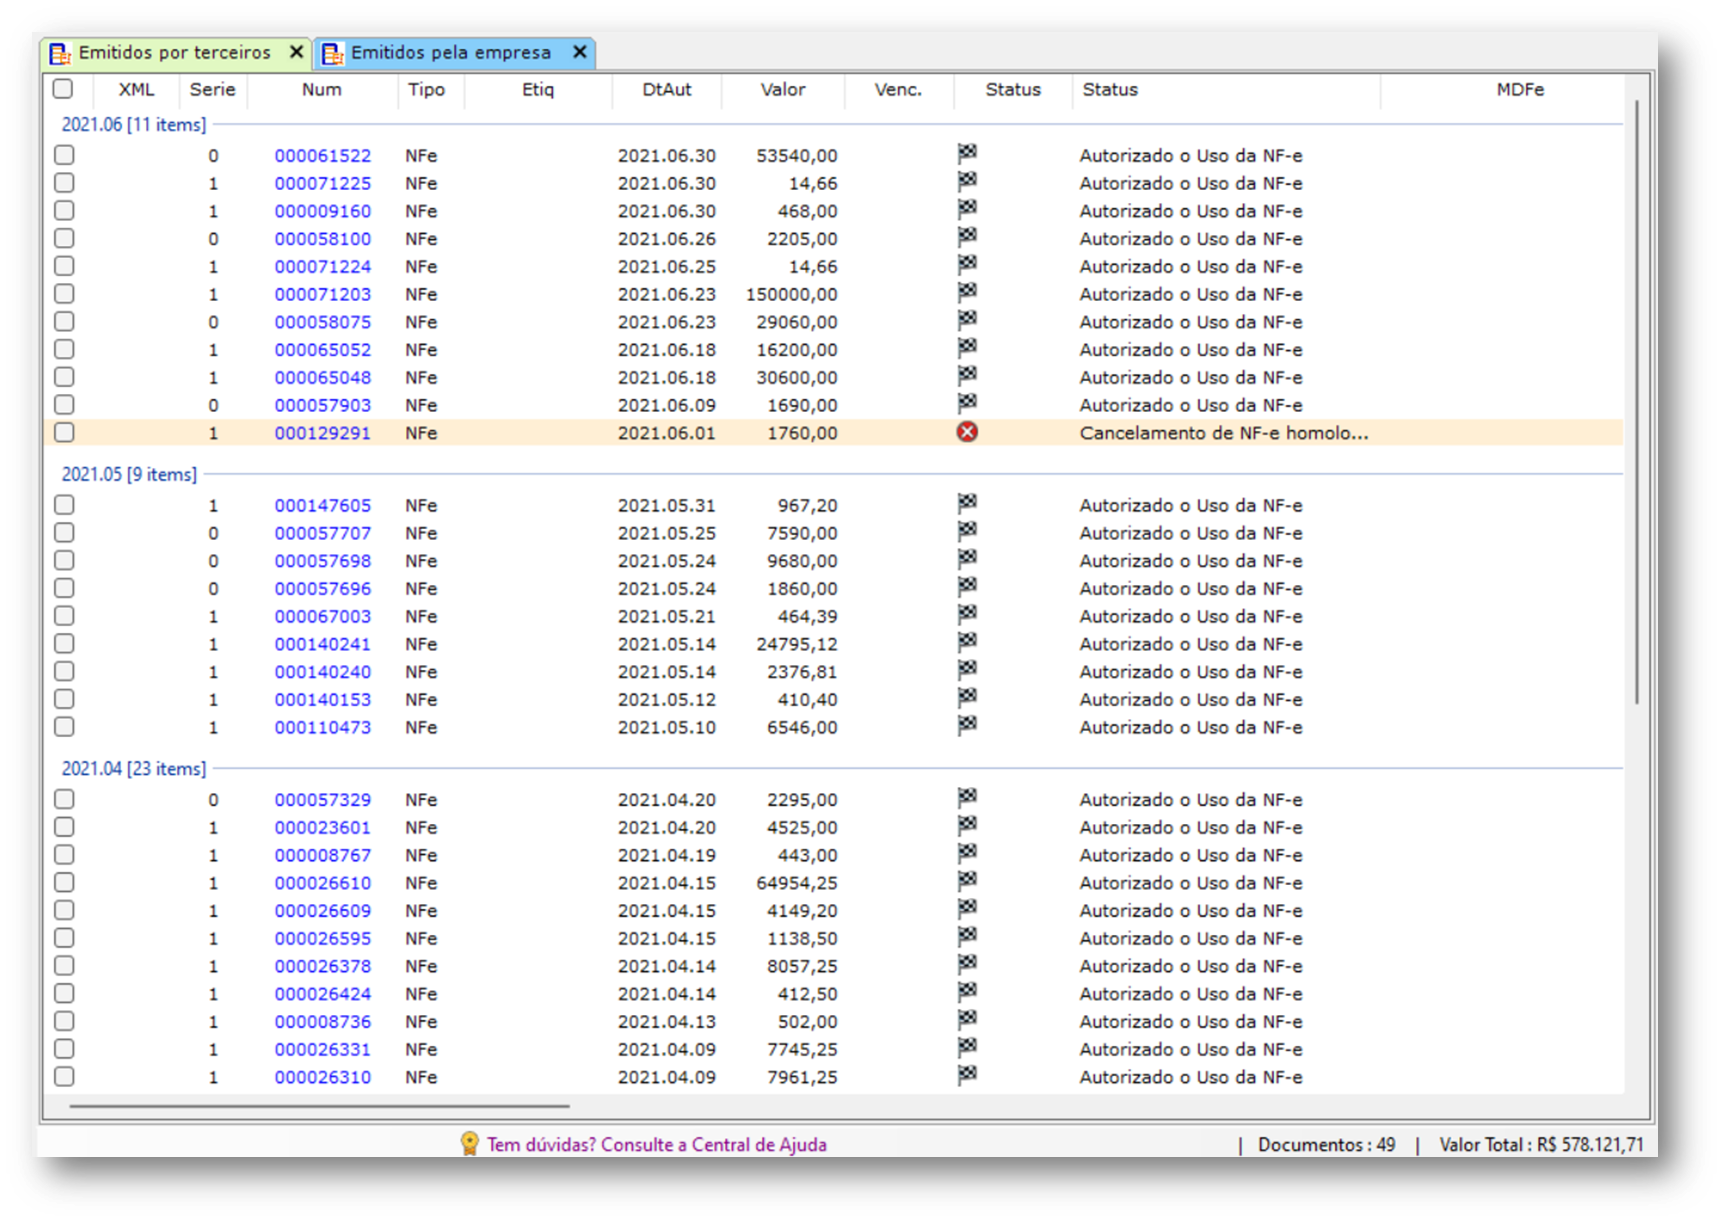Tick the checkbox for invoice 000147605
This screenshot has height=1222, width=1723.
click(x=64, y=505)
